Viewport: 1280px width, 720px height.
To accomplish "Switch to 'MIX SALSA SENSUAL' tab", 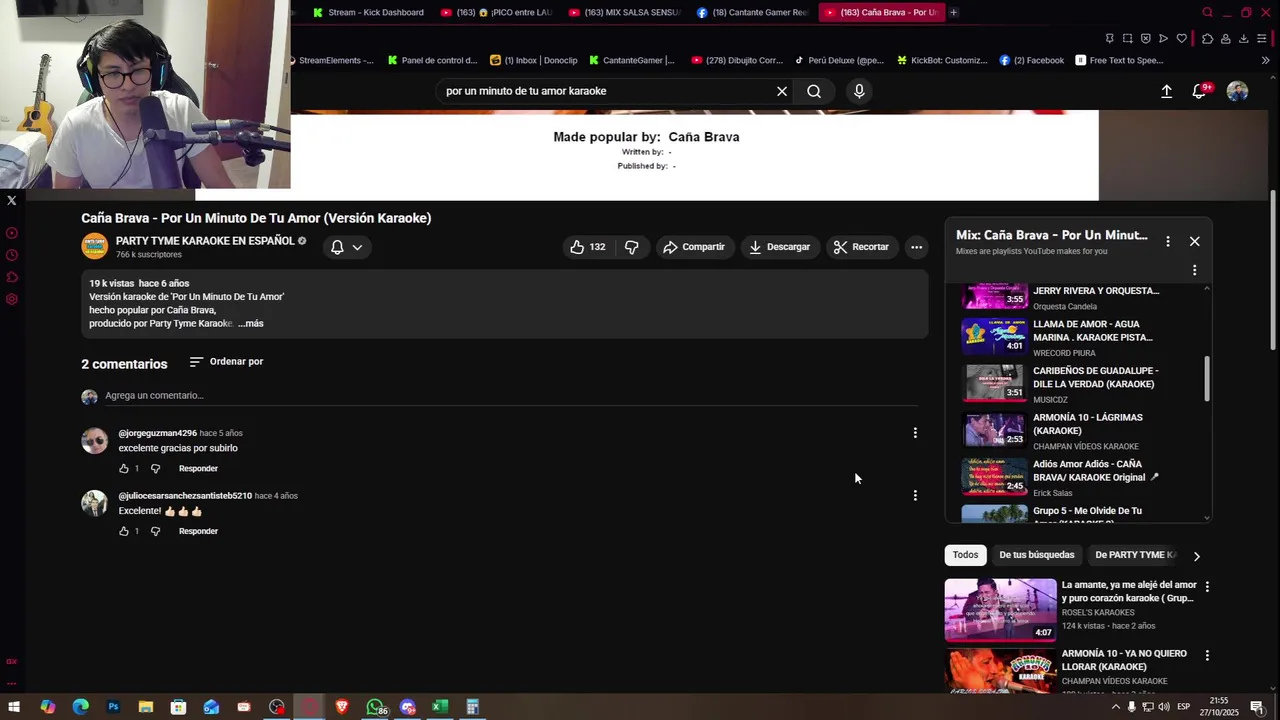I will point(625,13).
